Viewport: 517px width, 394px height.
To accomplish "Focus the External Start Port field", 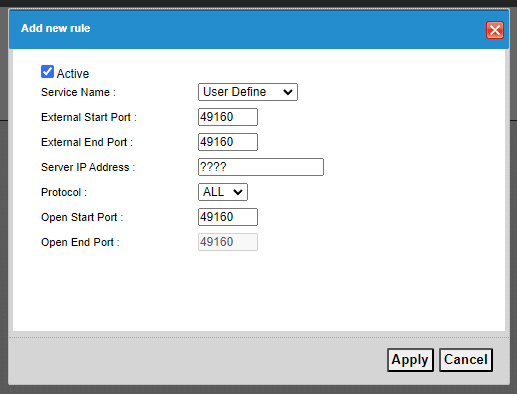I will [x=228, y=117].
